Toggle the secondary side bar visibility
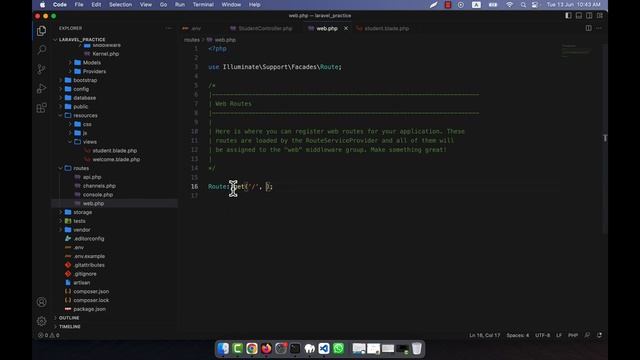The height and width of the screenshot is (360, 640). tap(589, 16)
